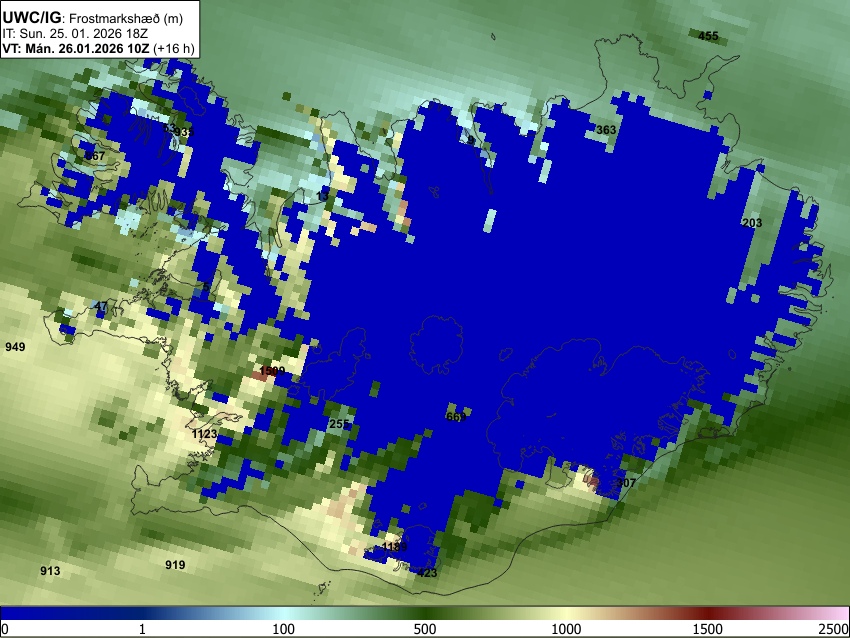Click the 1509 value label on the map
This screenshot has width=850, height=638.
pos(272,371)
